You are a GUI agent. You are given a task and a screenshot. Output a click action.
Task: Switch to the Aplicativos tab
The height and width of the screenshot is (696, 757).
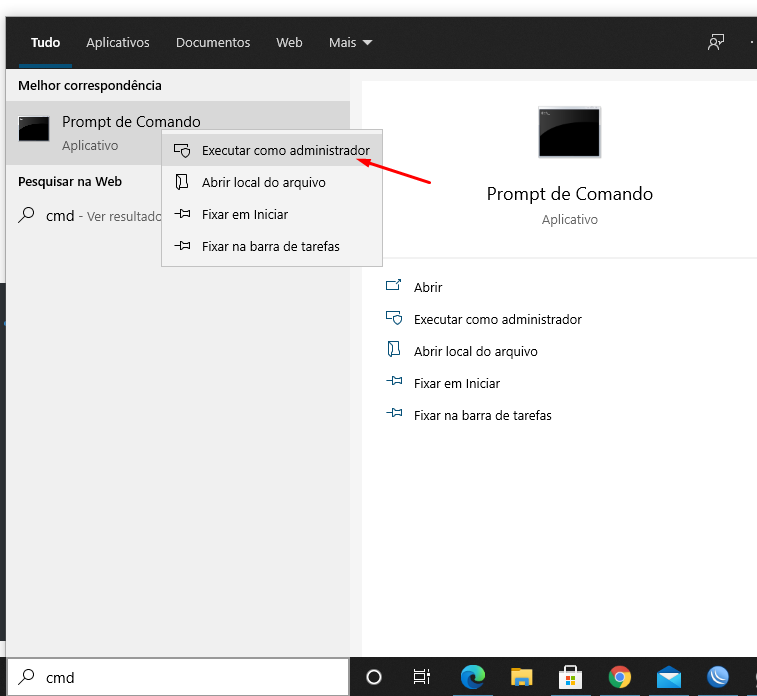point(118,43)
